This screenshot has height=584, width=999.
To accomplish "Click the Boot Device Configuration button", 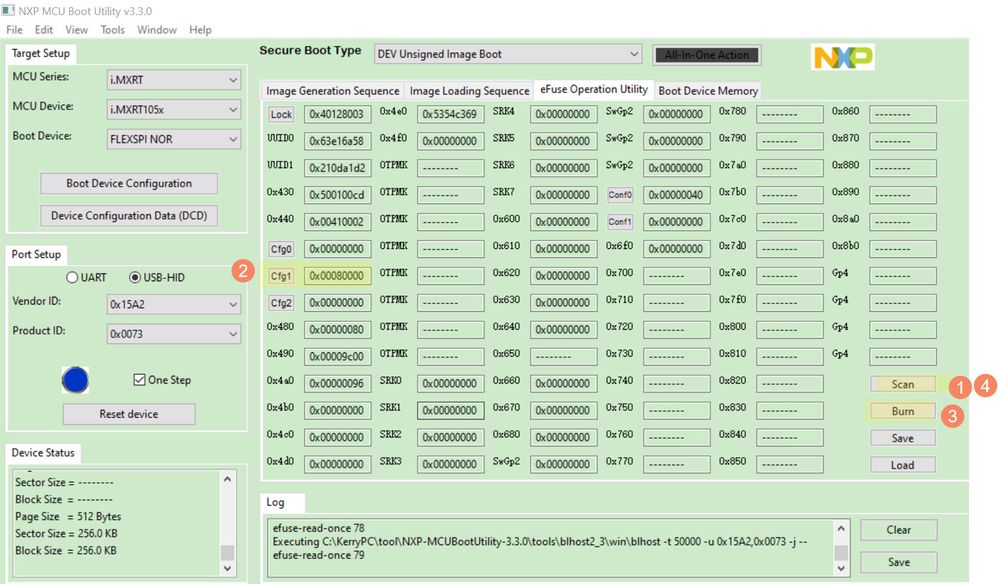I will click(129, 183).
